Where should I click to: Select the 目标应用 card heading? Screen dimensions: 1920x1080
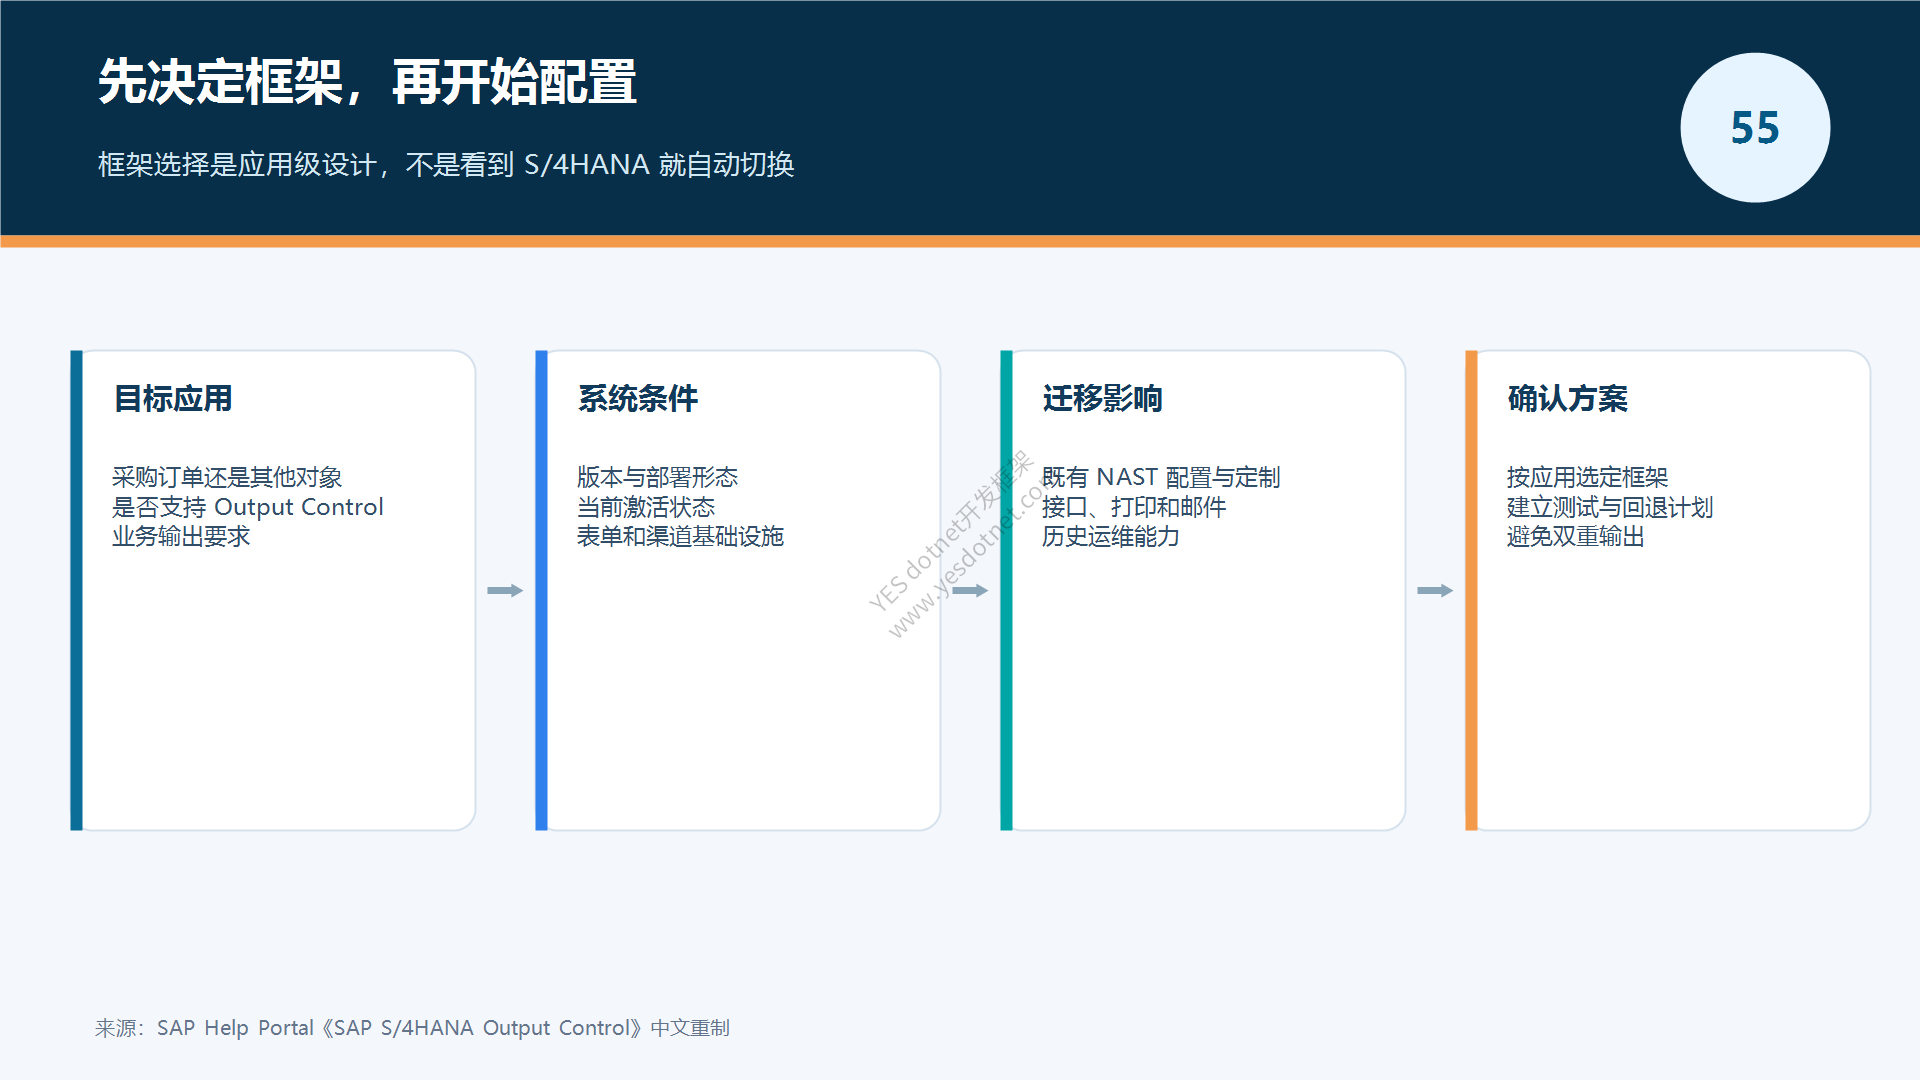[173, 398]
